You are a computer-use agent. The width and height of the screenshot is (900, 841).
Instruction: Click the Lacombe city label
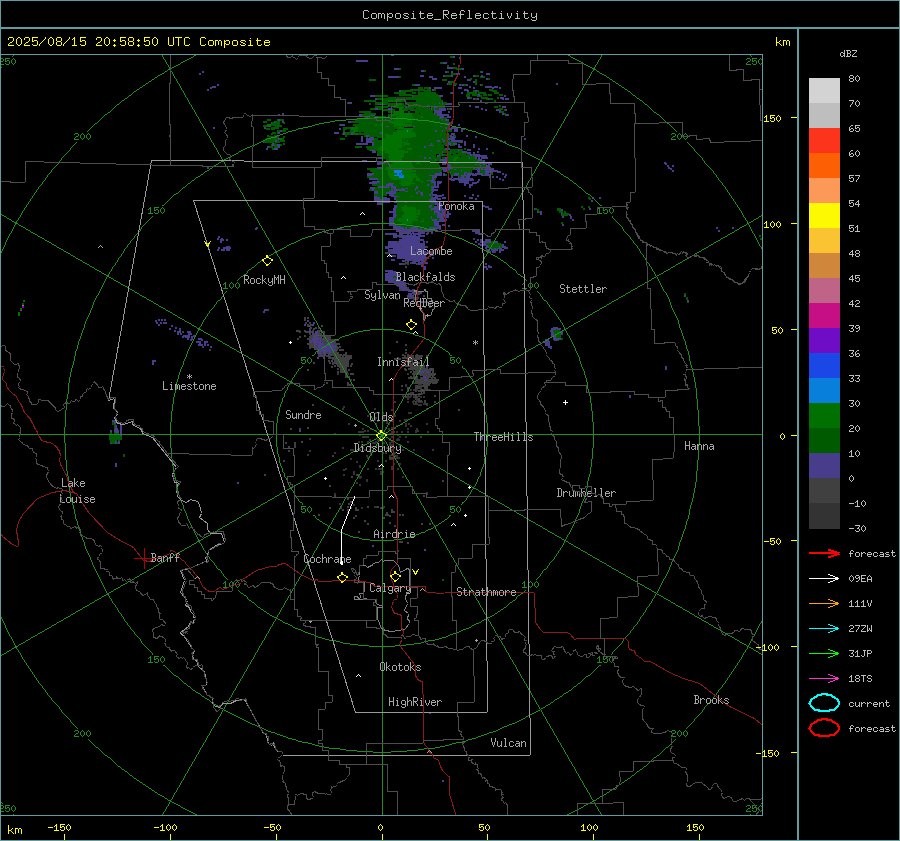pyautogui.click(x=431, y=251)
